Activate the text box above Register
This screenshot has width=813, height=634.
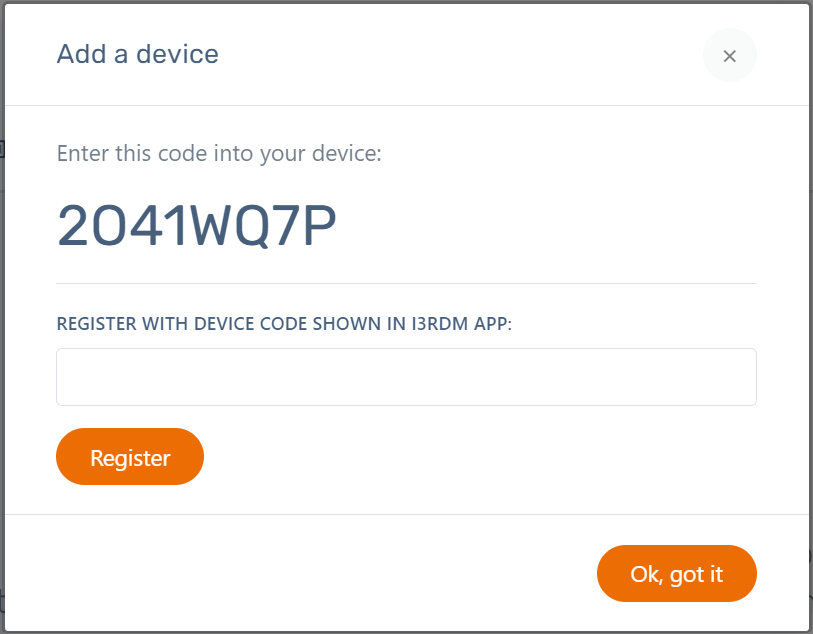pos(406,377)
